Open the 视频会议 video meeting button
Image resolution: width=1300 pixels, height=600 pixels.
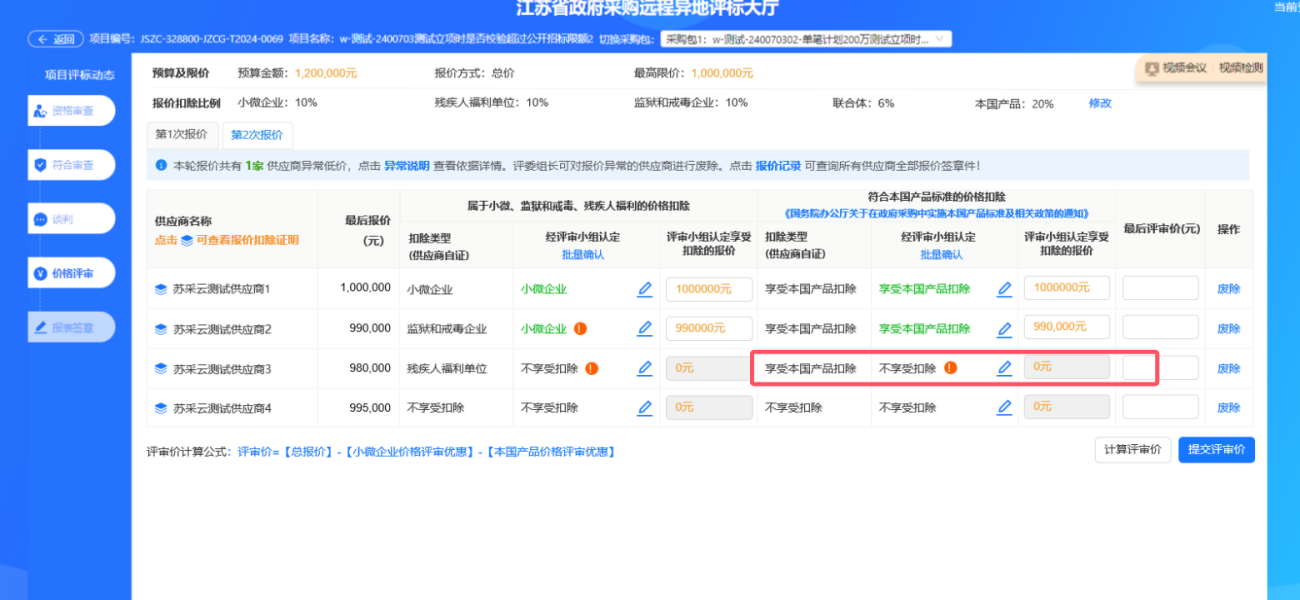tap(1176, 68)
